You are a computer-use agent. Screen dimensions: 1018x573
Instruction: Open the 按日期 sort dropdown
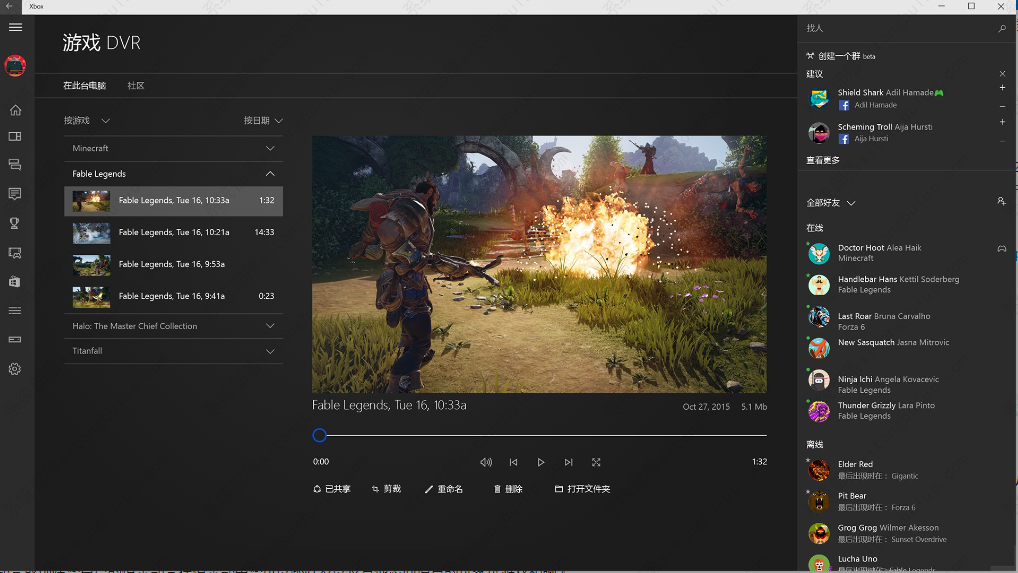tap(263, 121)
